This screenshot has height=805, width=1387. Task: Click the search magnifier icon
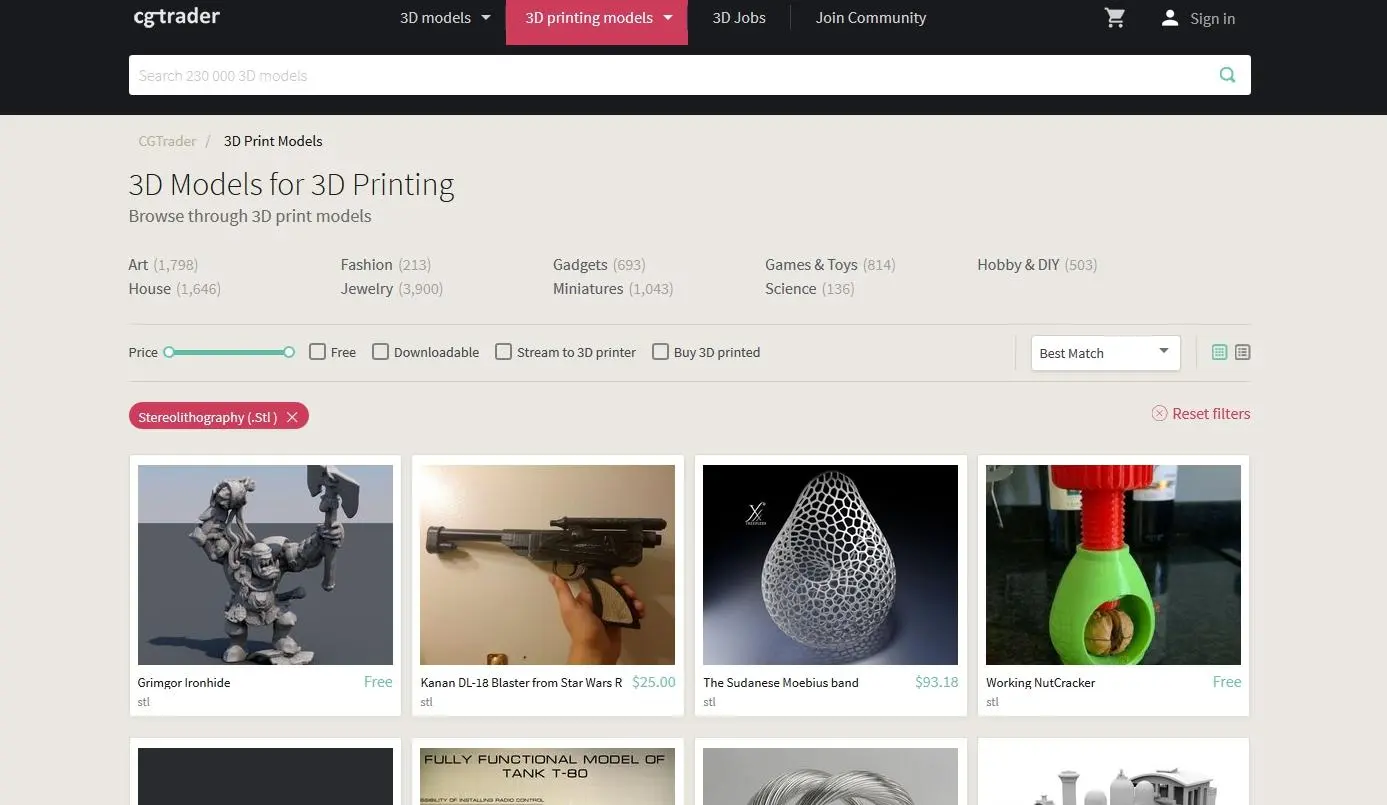[x=1227, y=75]
